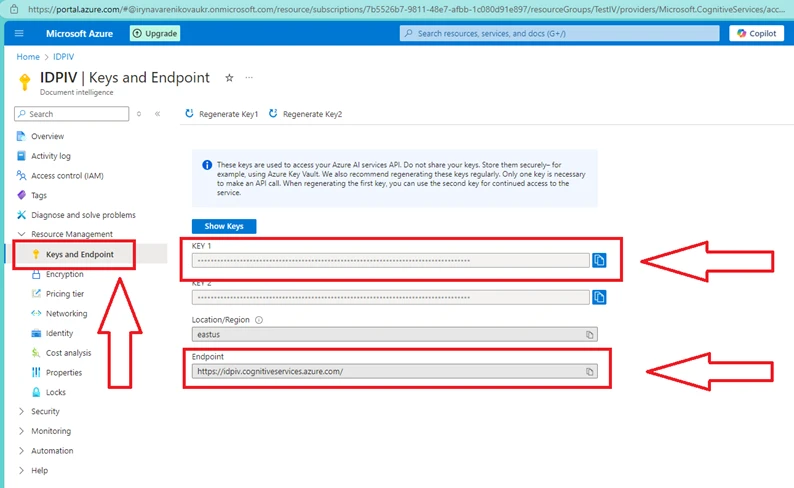This screenshot has height=488, width=794.
Task: Click the lock icon in address bar
Action: tap(14, 9)
